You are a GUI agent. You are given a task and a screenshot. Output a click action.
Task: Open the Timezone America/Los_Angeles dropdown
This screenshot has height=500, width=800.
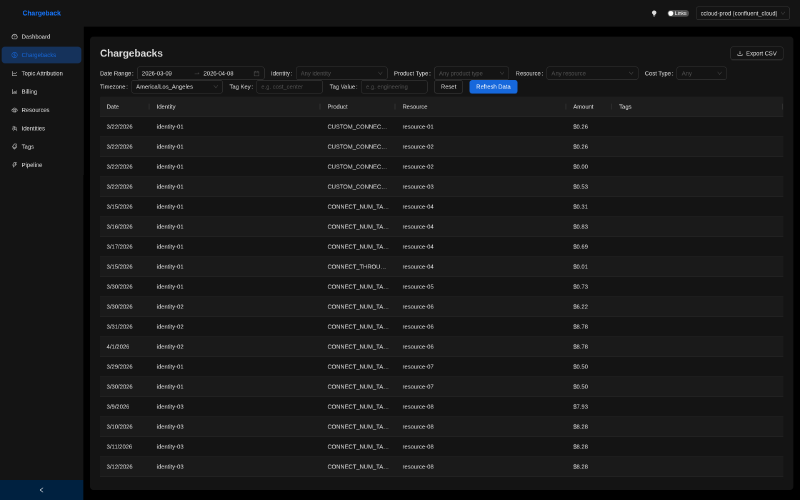[x=177, y=87]
